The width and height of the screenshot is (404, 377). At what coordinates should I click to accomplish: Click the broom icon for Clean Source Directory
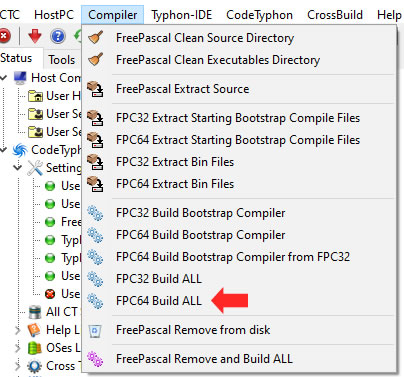pyautogui.click(x=95, y=38)
